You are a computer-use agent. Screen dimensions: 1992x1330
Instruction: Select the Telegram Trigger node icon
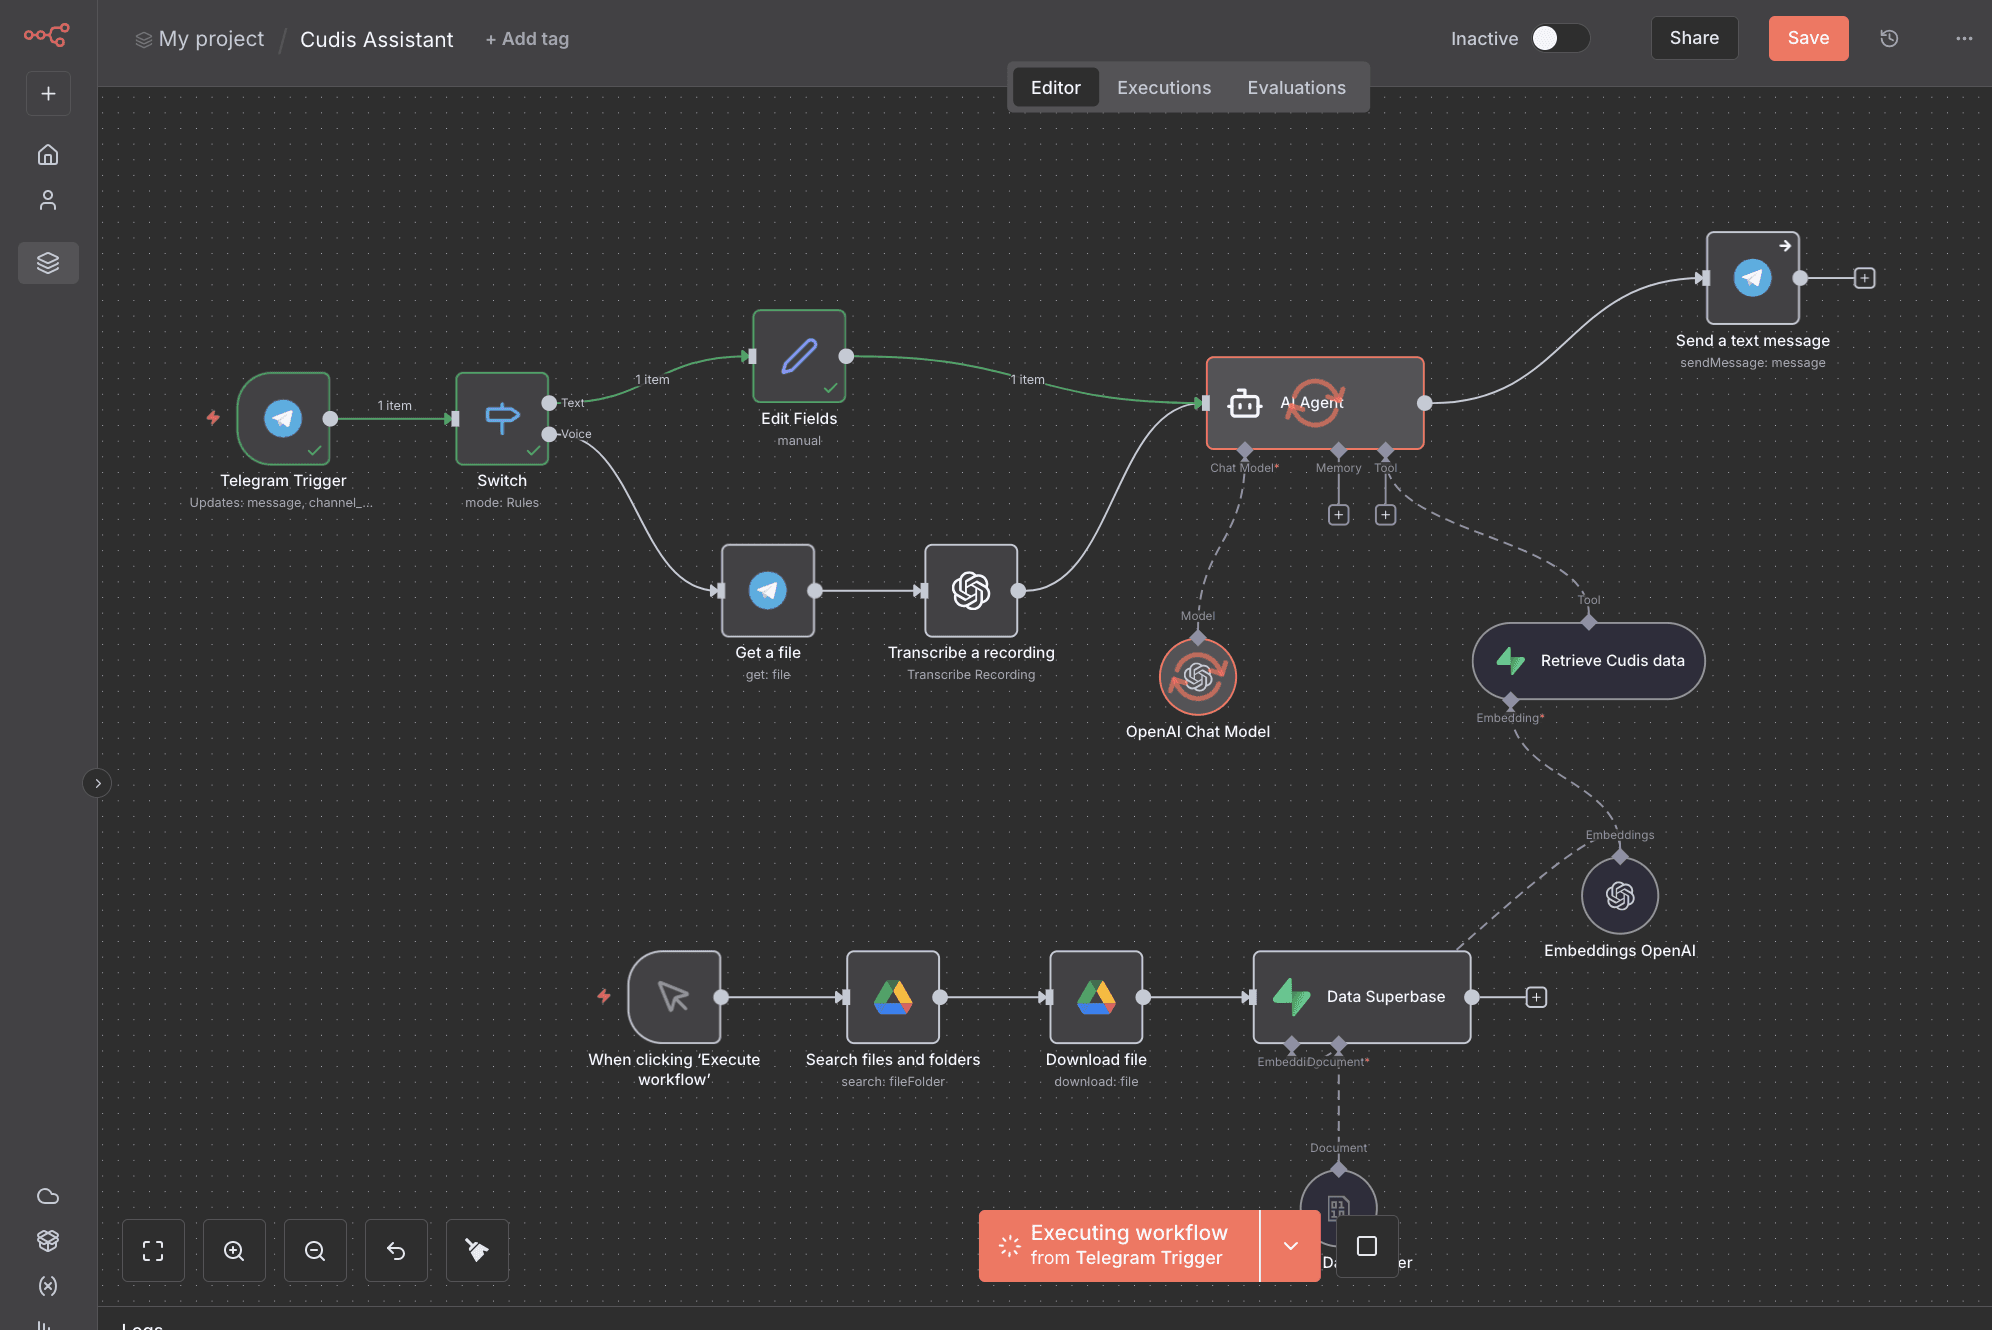pyautogui.click(x=283, y=418)
